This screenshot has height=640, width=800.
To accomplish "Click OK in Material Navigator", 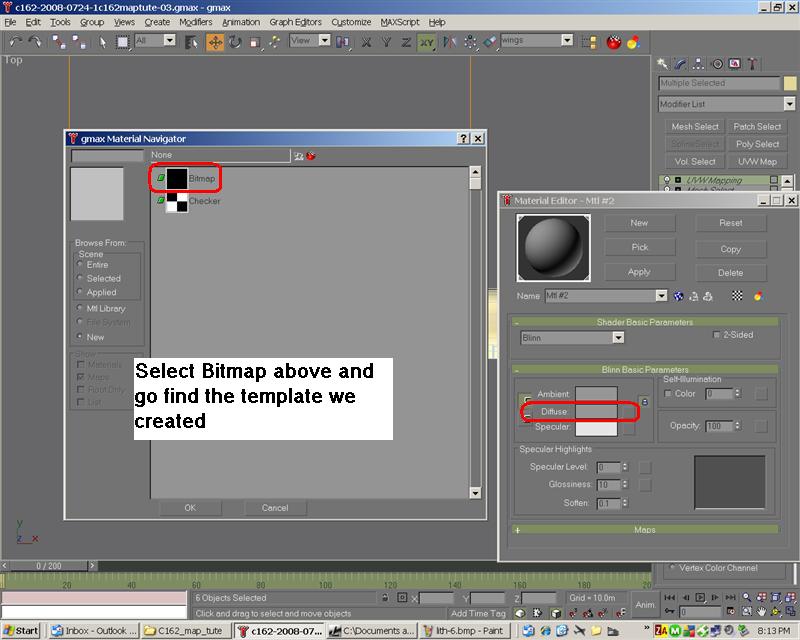I will point(190,508).
